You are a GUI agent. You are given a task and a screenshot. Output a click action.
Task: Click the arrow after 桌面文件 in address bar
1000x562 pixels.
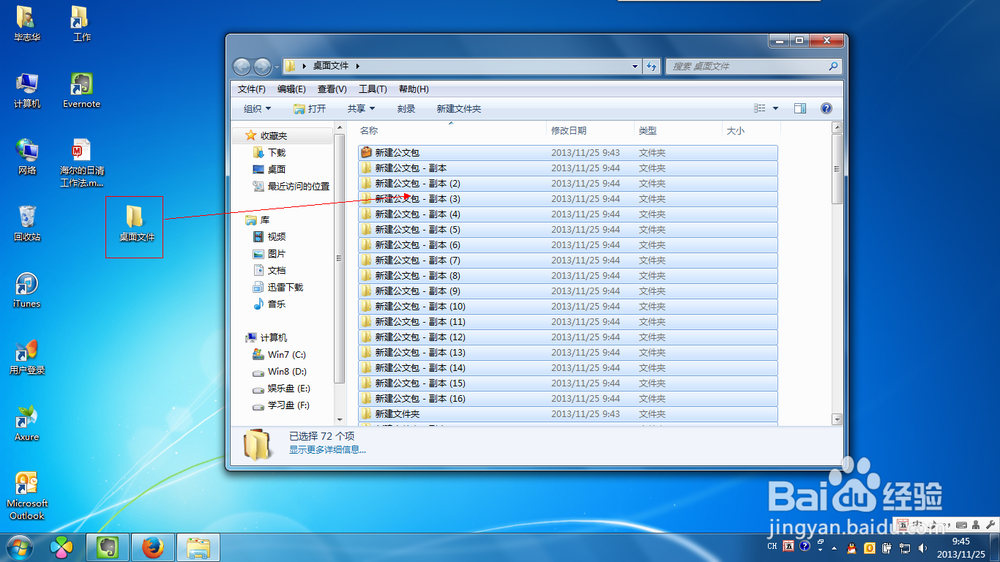coord(358,66)
